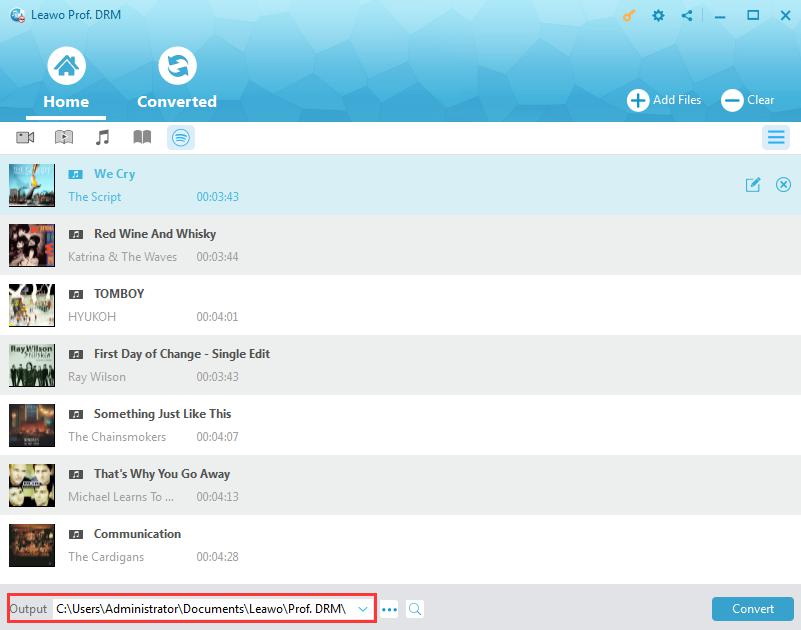Viewport: 801px width, 630px height.
Task: Click the music icon beside TOMBOY
Action: pyautogui.click(x=76, y=294)
